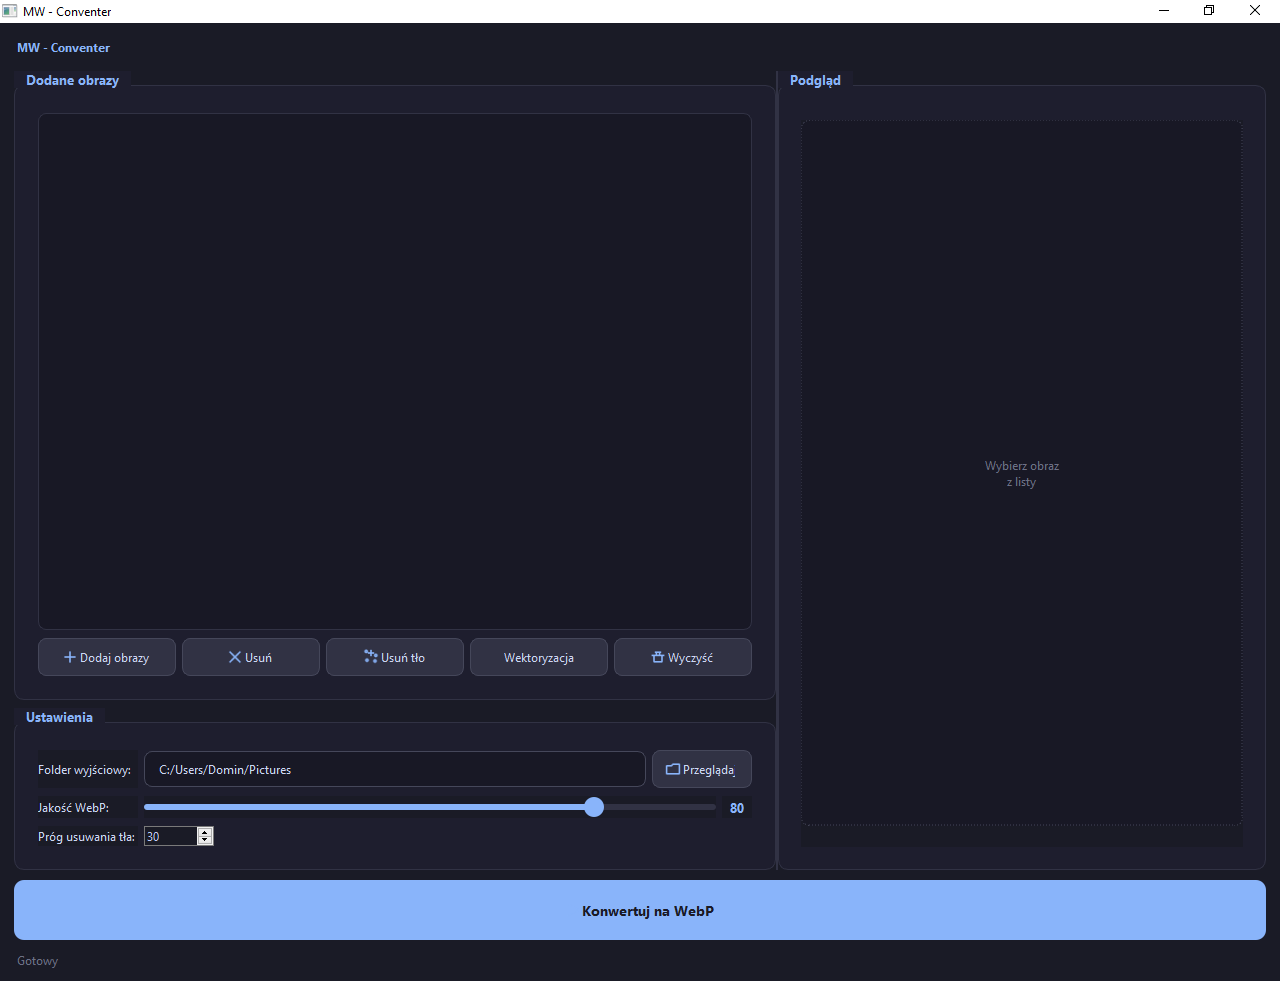Click the output folder path field
1280x981 pixels.
tap(395, 769)
